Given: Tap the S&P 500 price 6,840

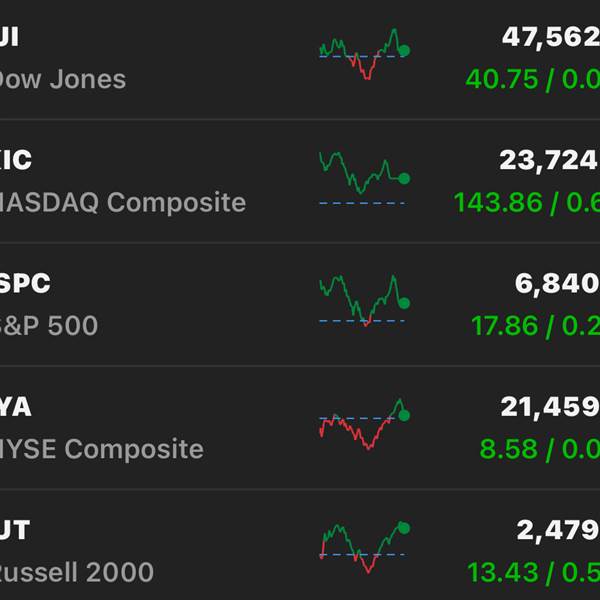Looking at the screenshot, I should pyautogui.click(x=557, y=284).
